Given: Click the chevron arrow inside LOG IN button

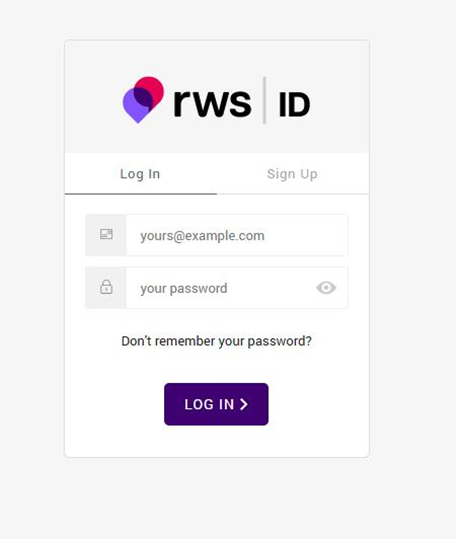Looking at the screenshot, I should point(244,404).
